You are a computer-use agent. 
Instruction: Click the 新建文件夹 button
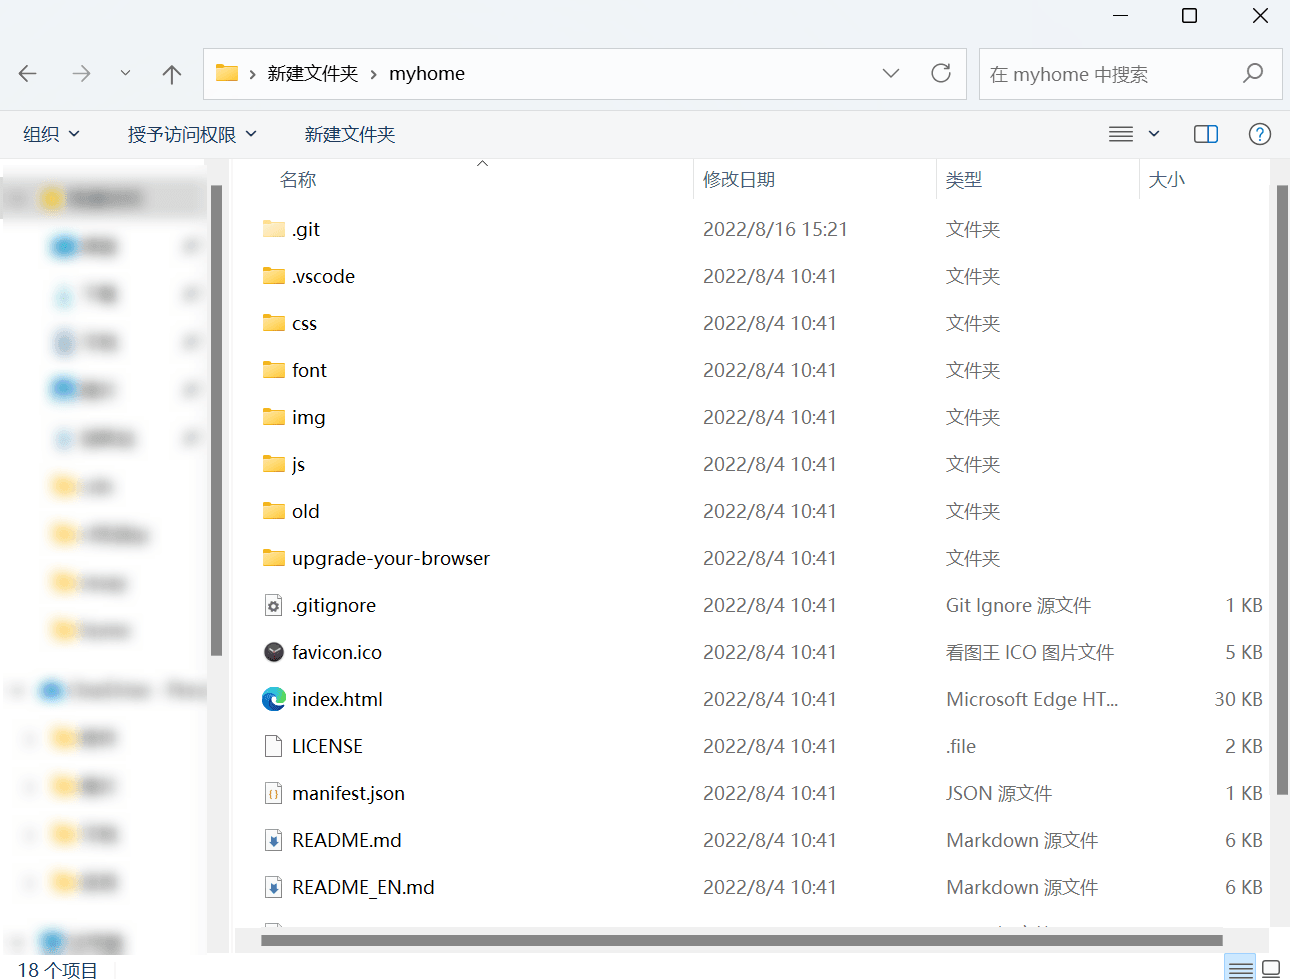pos(350,134)
